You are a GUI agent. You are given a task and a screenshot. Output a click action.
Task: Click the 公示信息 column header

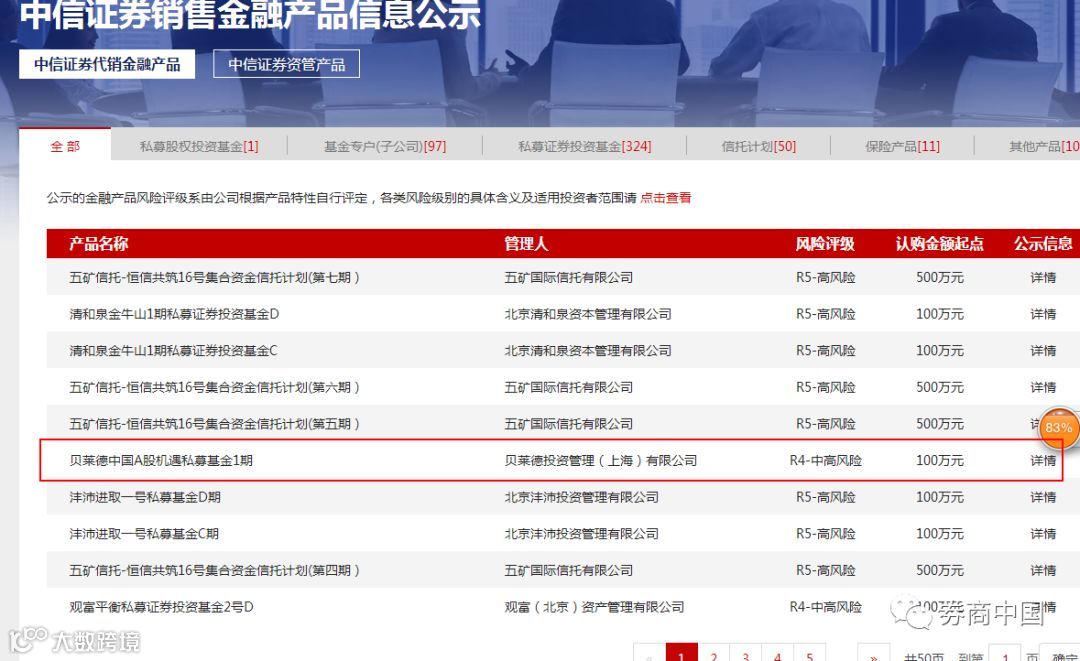[1043, 244]
